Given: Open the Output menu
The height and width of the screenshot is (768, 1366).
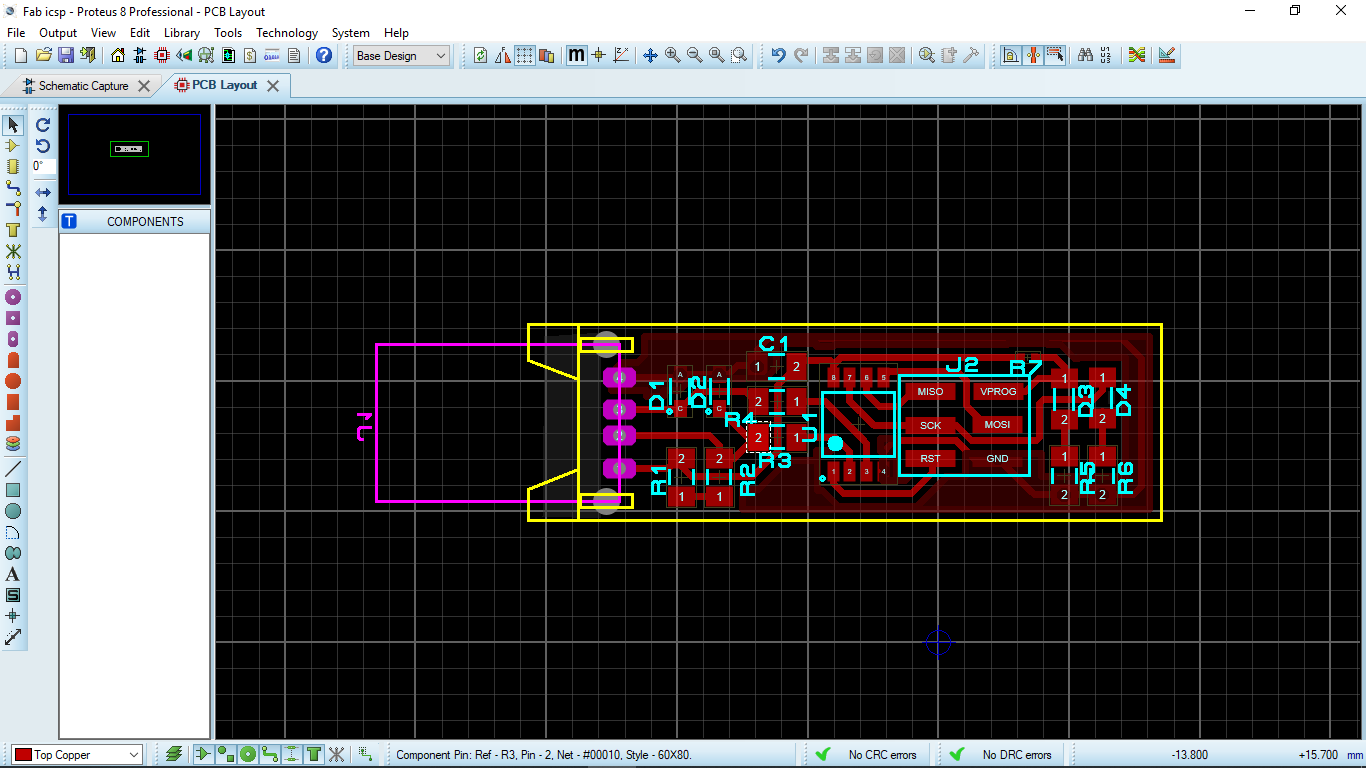Looking at the screenshot, I should point(58,33).
